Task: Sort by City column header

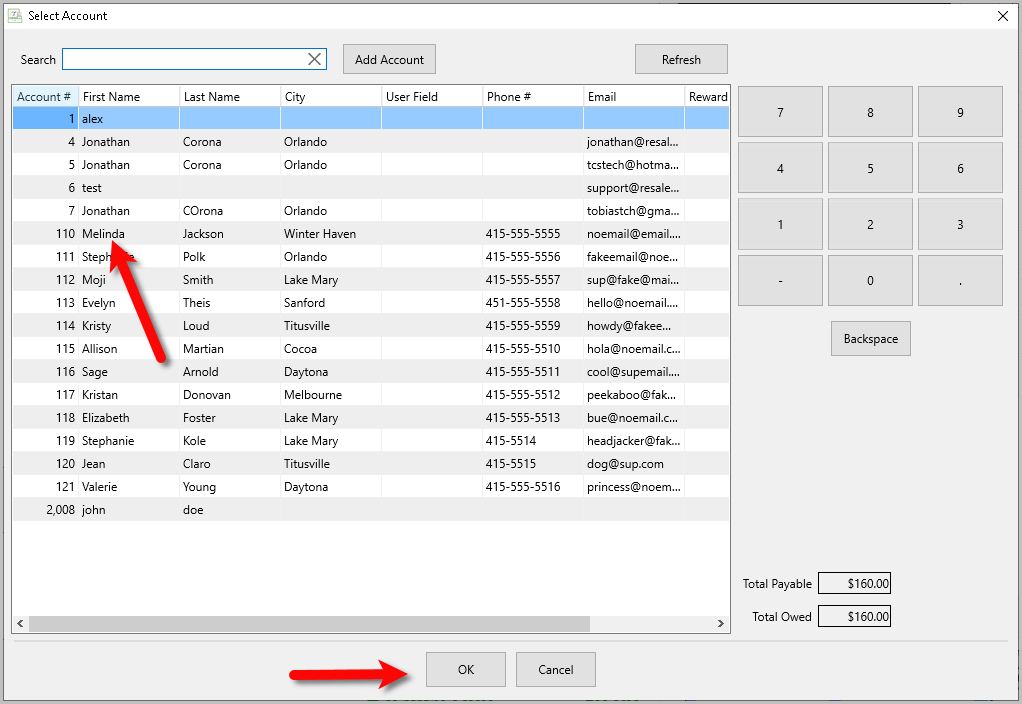Action: tap(331, 96)
